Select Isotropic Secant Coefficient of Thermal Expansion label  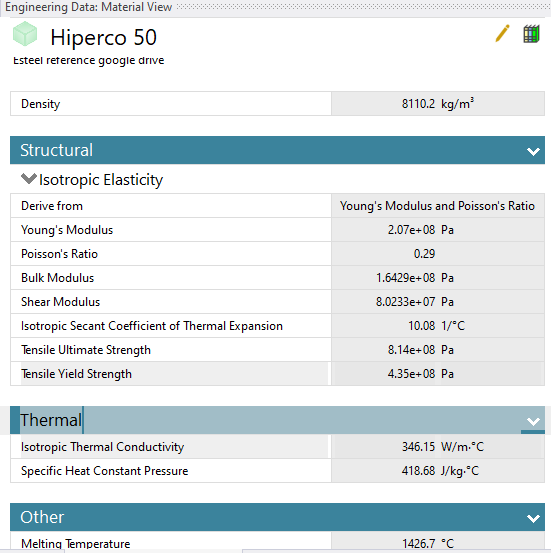tap(152, 326)
